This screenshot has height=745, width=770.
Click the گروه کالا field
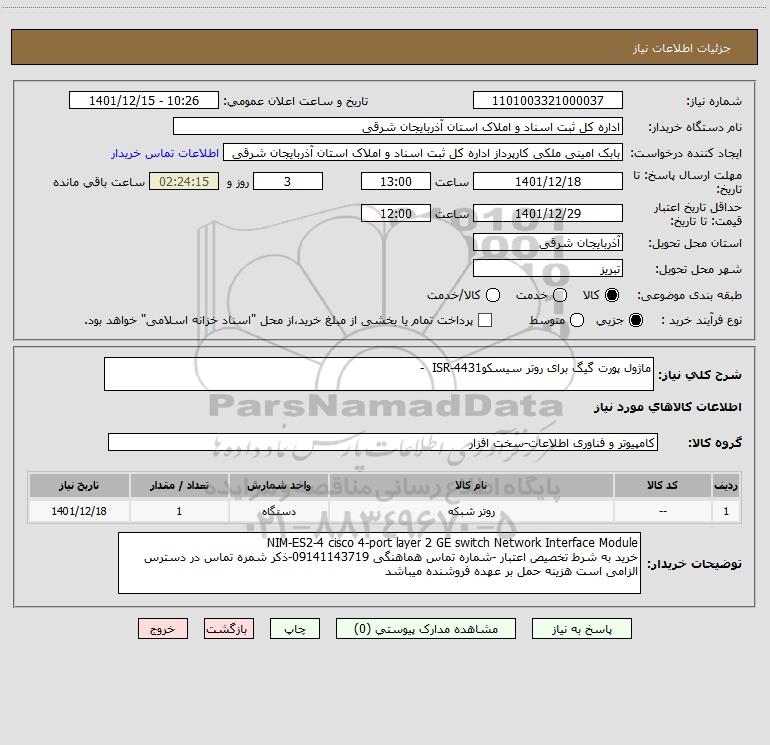tap(383, 442)
